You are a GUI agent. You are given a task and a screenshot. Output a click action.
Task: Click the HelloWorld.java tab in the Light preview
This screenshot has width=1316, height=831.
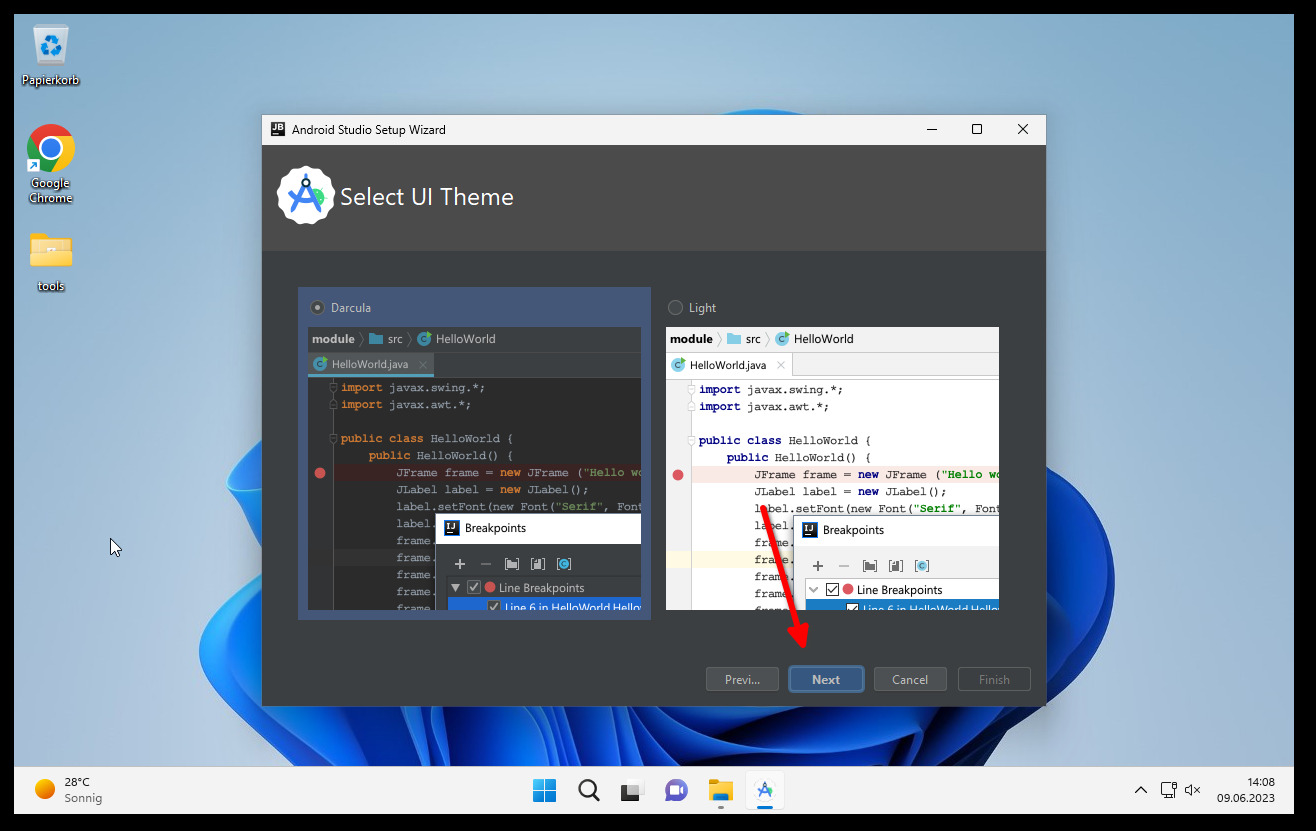pos(729,365)
